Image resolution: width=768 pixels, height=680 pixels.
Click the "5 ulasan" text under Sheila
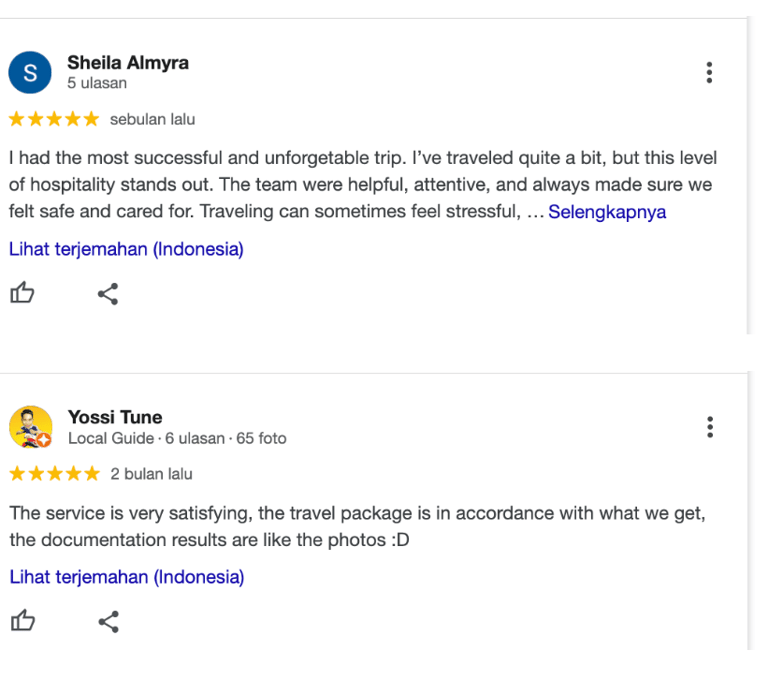97,84
